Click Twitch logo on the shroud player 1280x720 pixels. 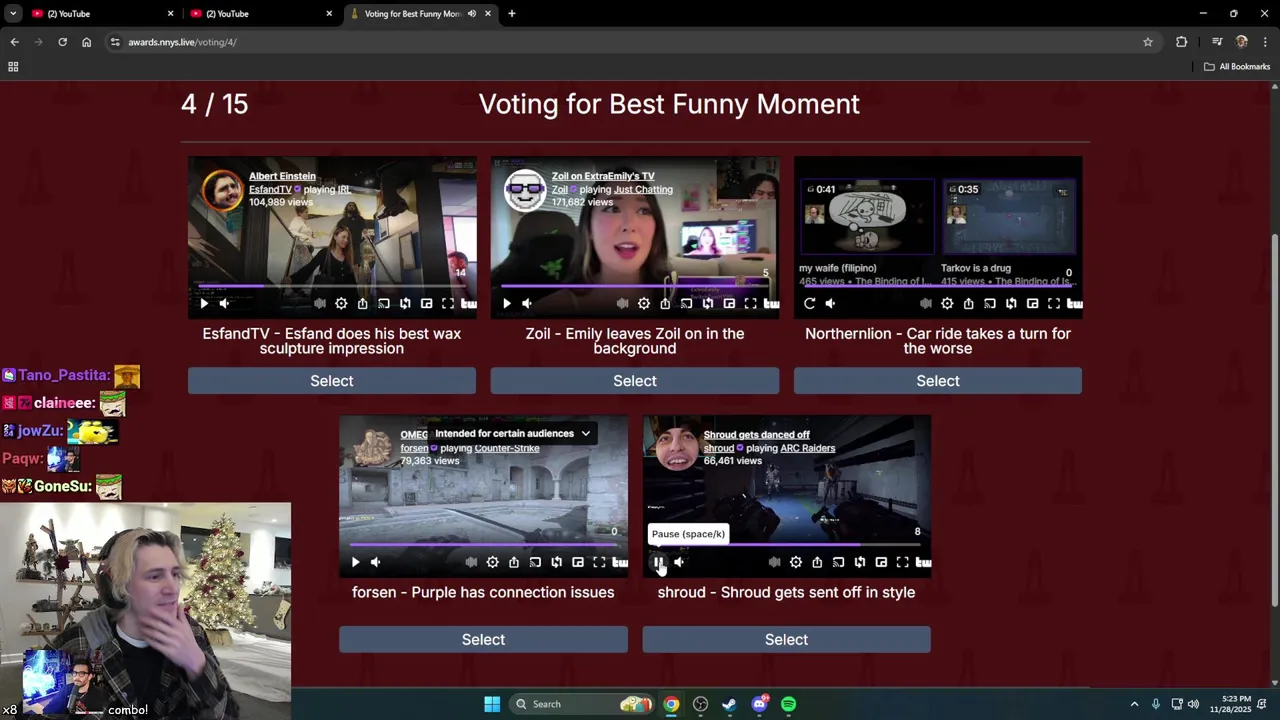pyautogui.click(x=923, y=562)
